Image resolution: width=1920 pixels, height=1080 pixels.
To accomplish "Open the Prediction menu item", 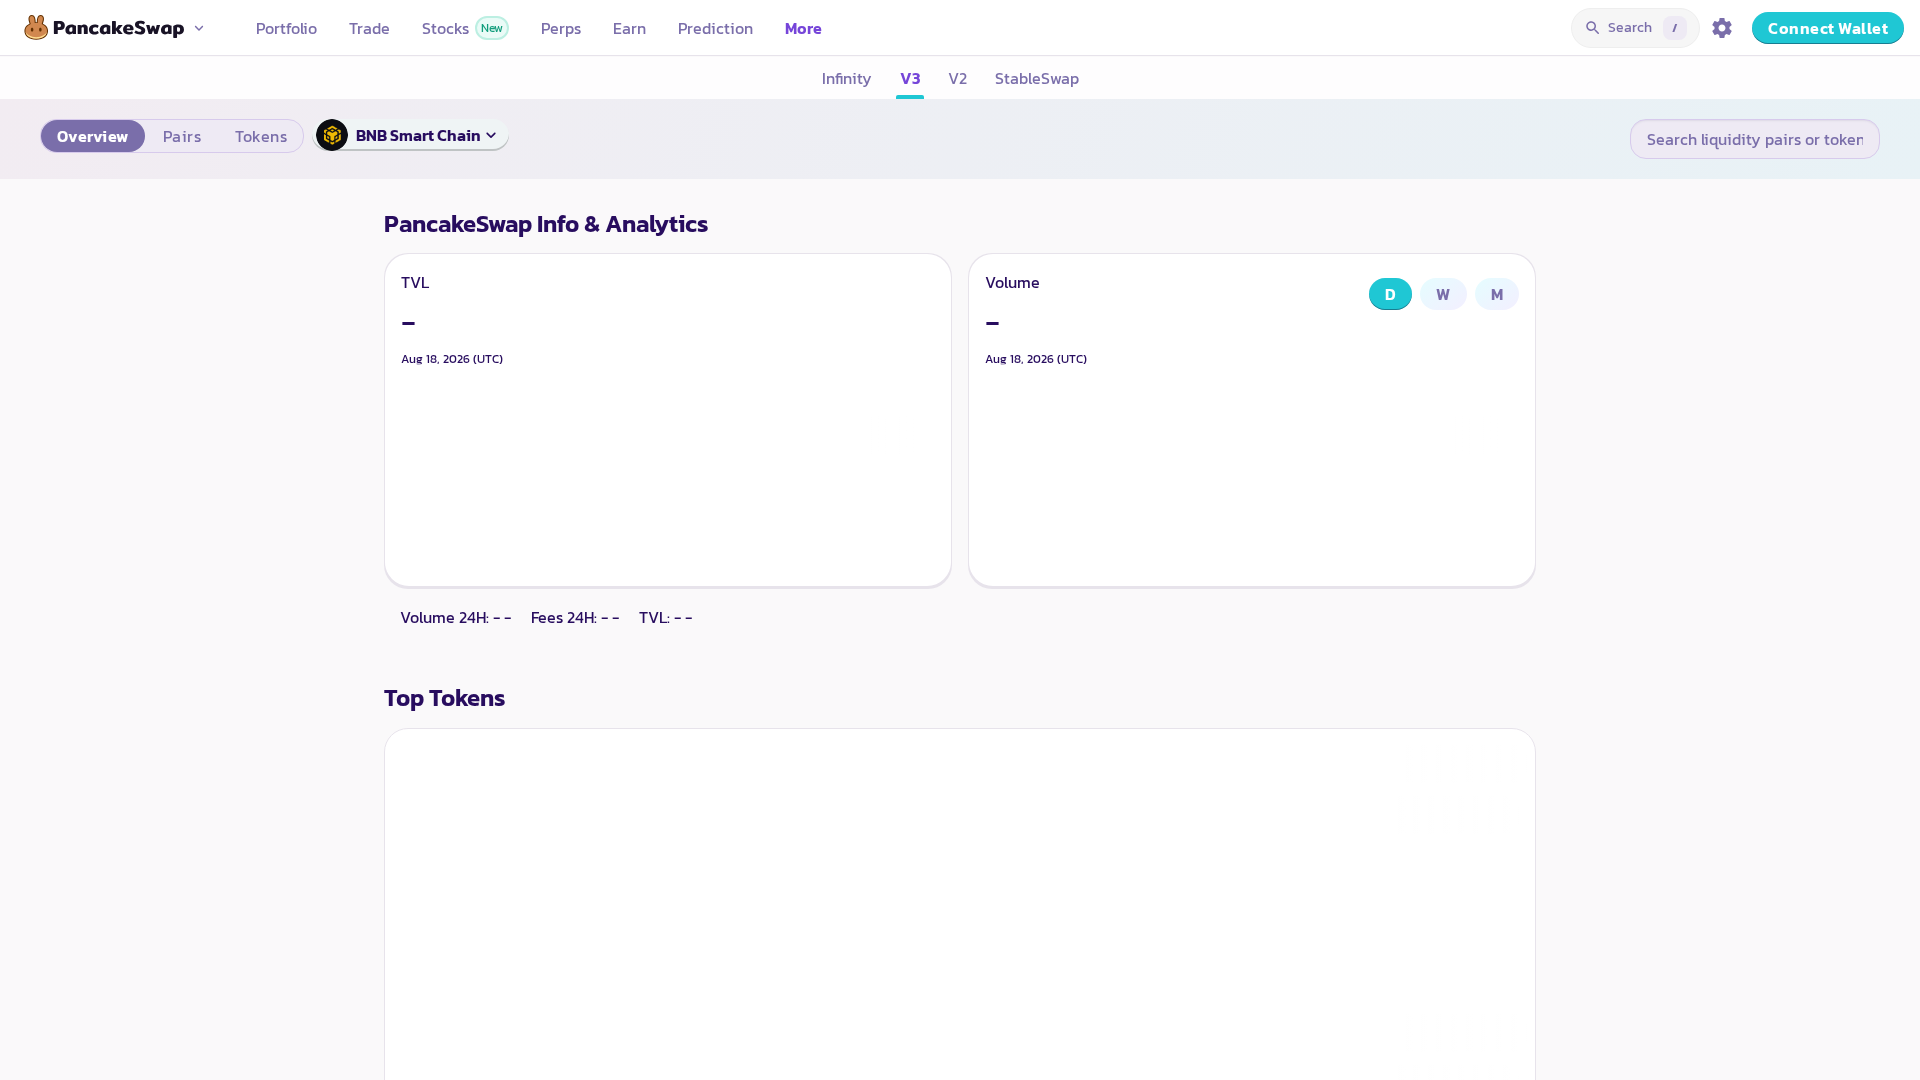I will coord(715,28).
